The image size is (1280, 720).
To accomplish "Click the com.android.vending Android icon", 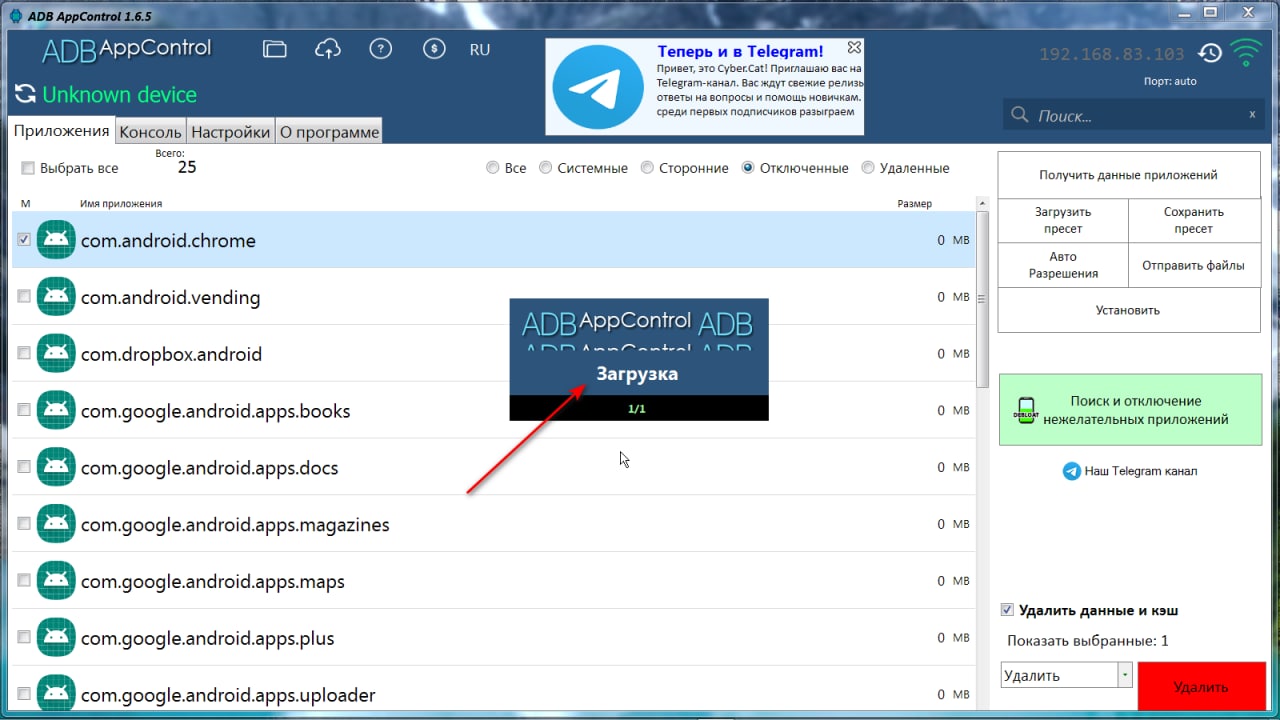I will point(56,297).
